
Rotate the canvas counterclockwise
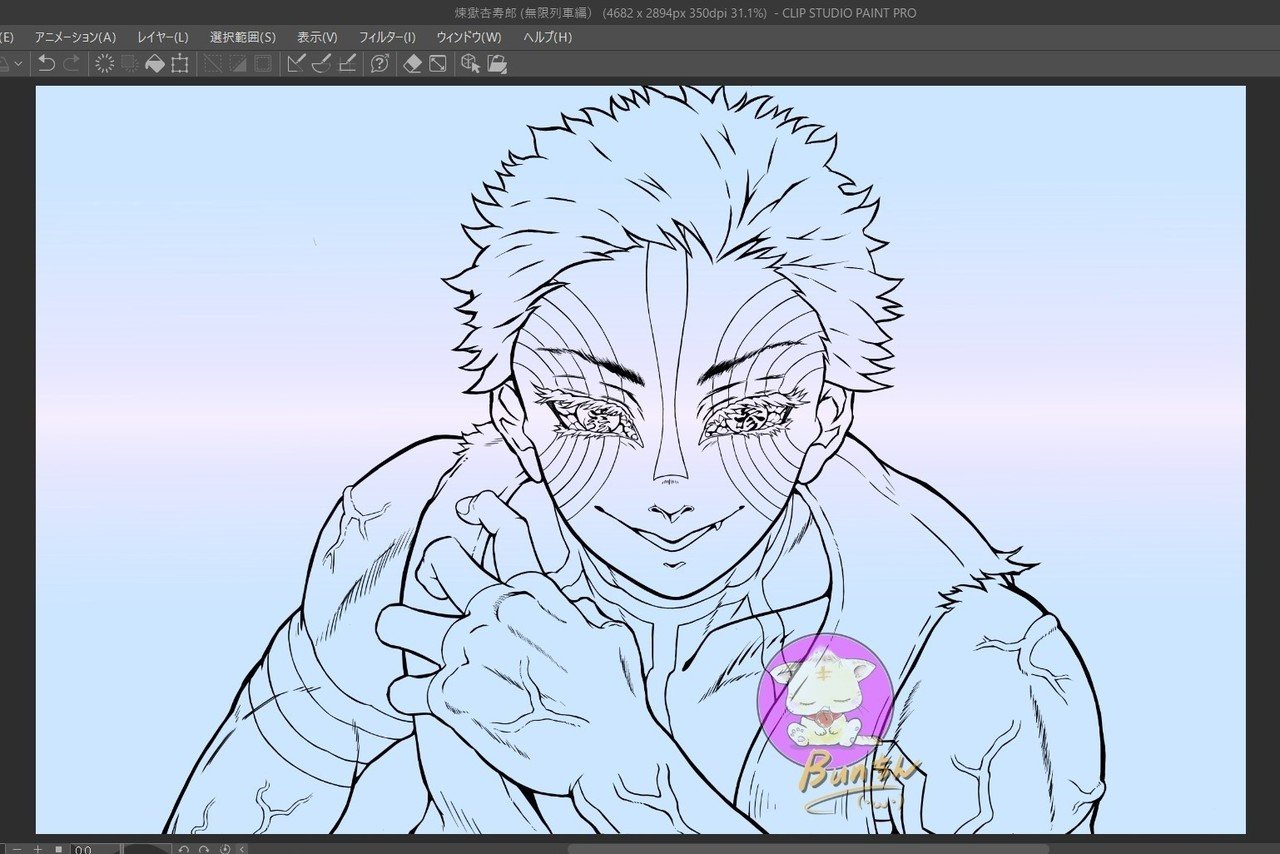point(184,849)
